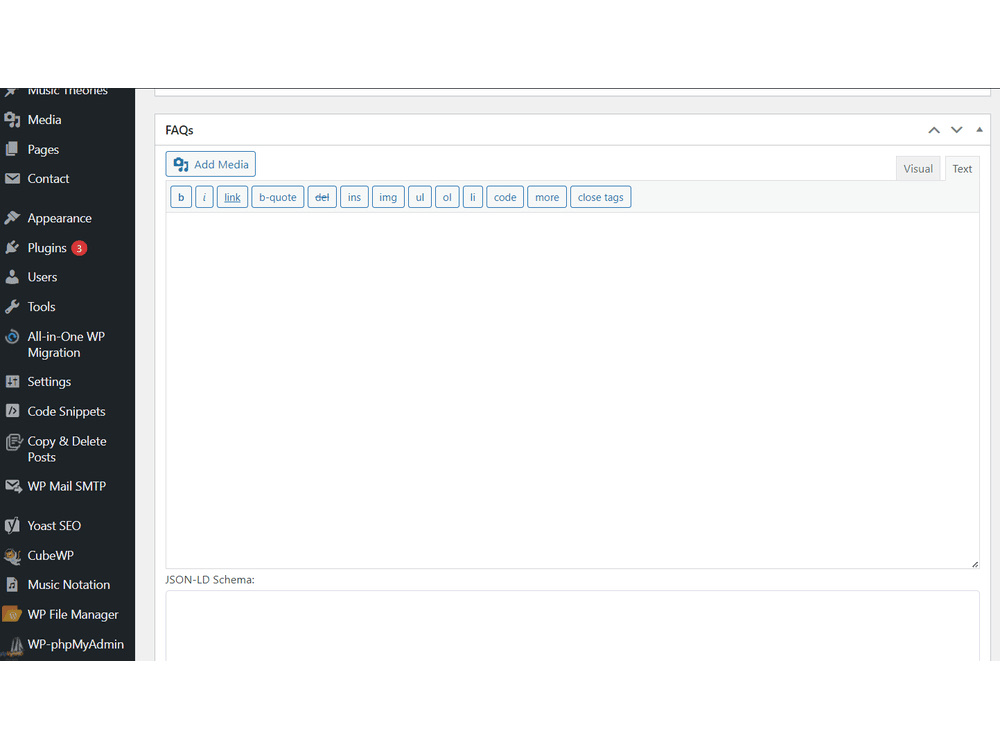1000x750 pixels.
Task: Click Add Media button
Action: (x=210, y=164)
